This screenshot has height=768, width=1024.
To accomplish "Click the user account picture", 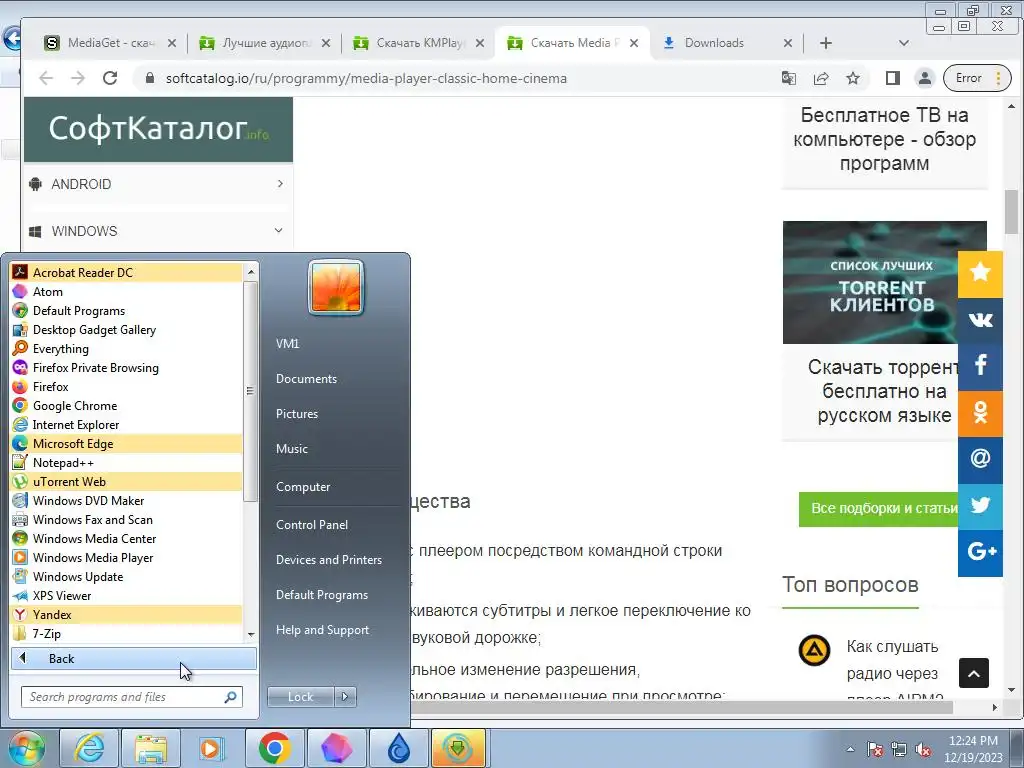I will pyautogui.click(x=336, y=287).
